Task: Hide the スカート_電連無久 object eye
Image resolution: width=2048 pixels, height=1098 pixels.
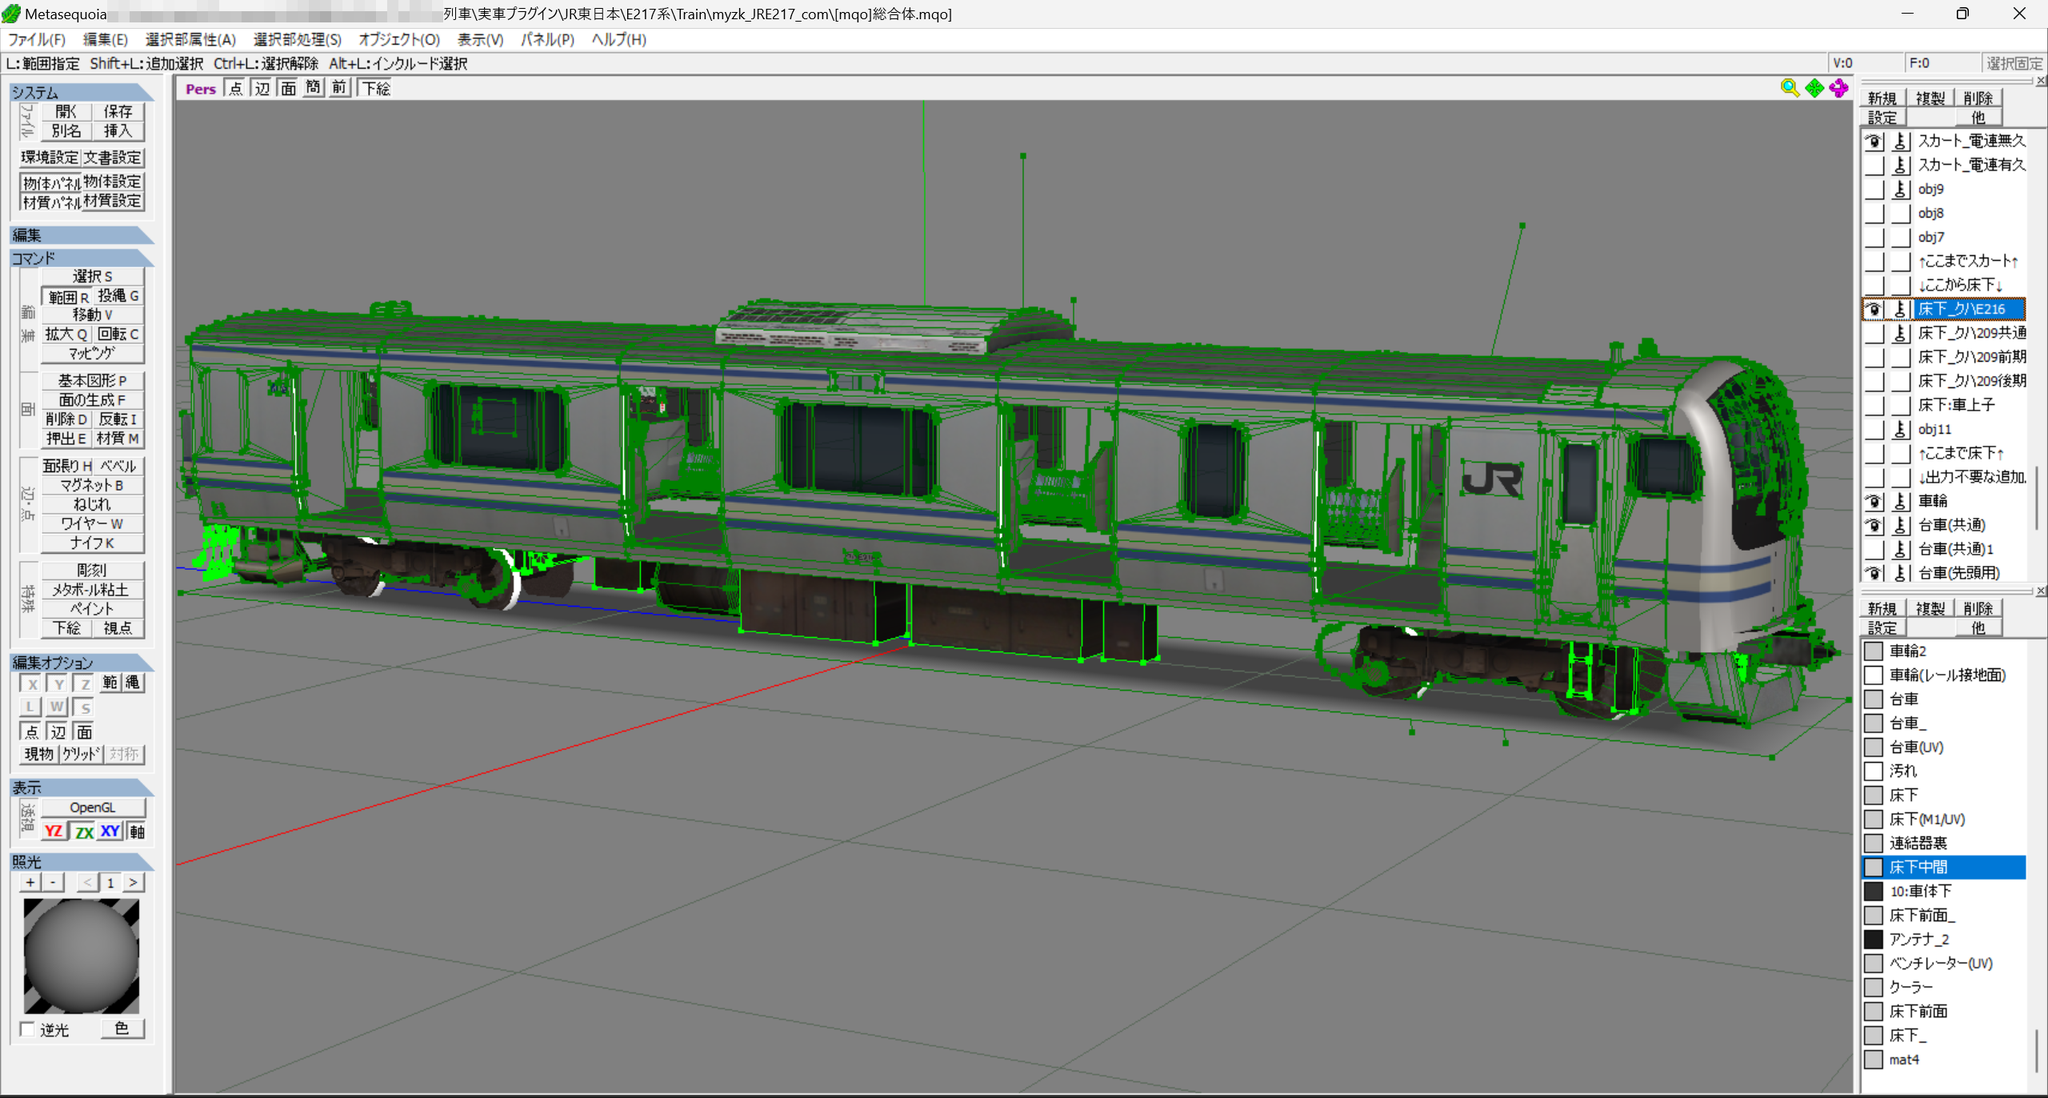Action: 1874,141
